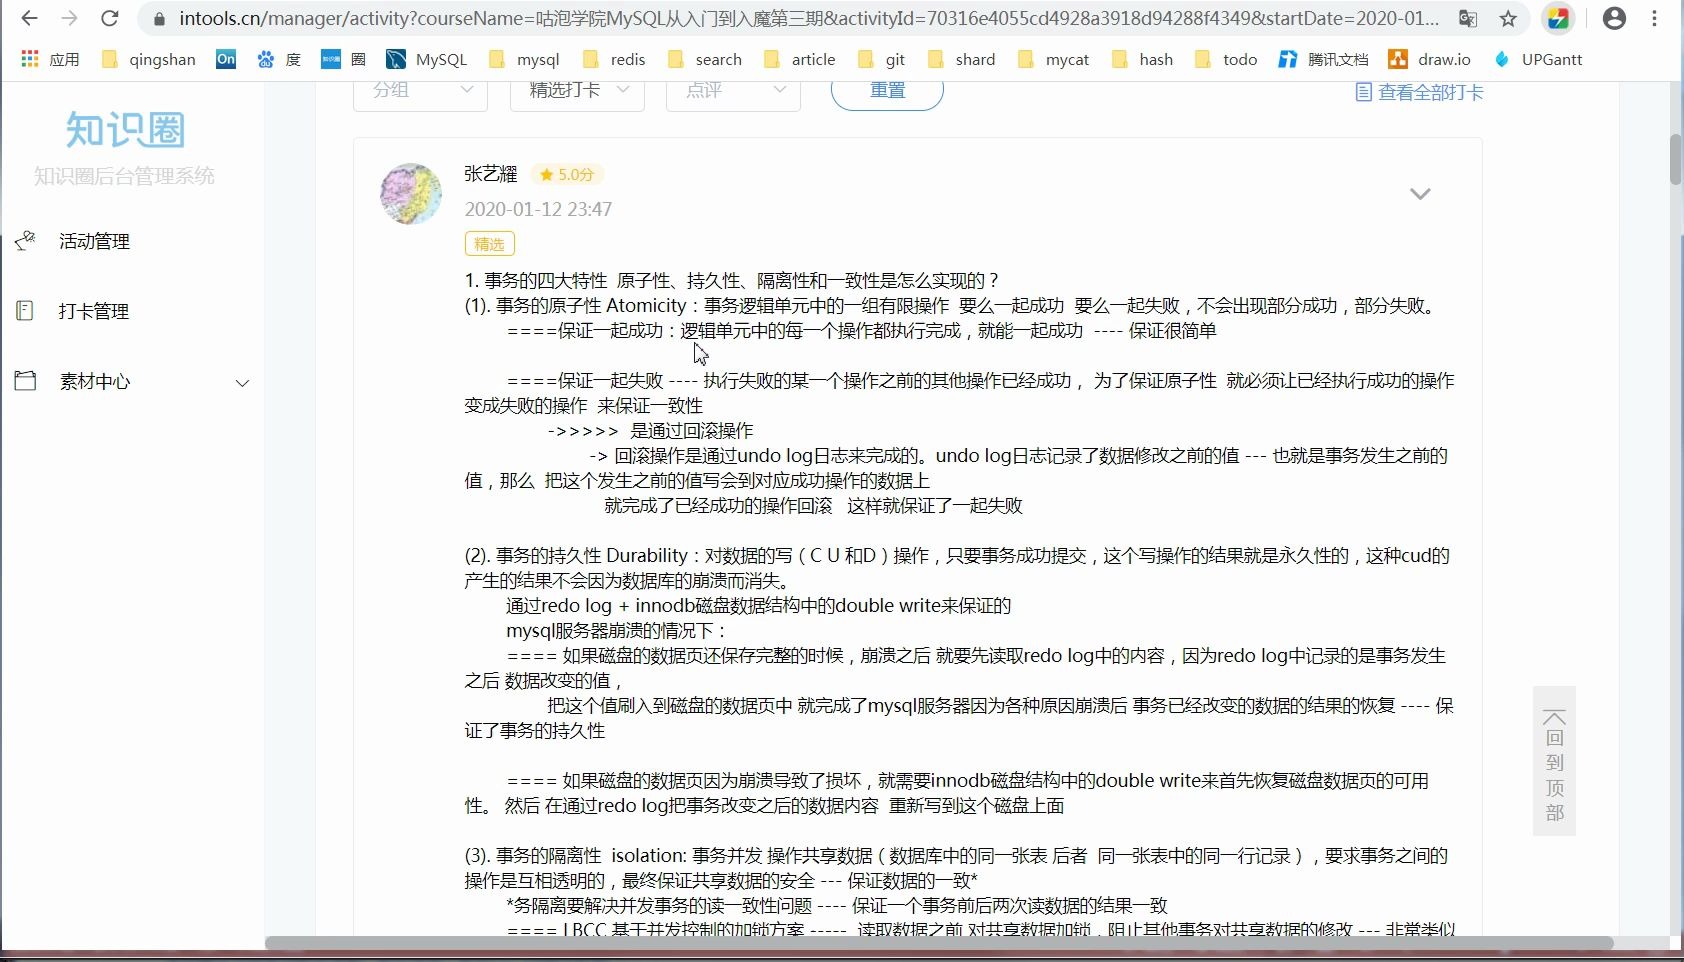Open the 点评 dropdown
The width and height of the screenshot is (1684, 962).
pyautogui.click(x=733, y=90)
